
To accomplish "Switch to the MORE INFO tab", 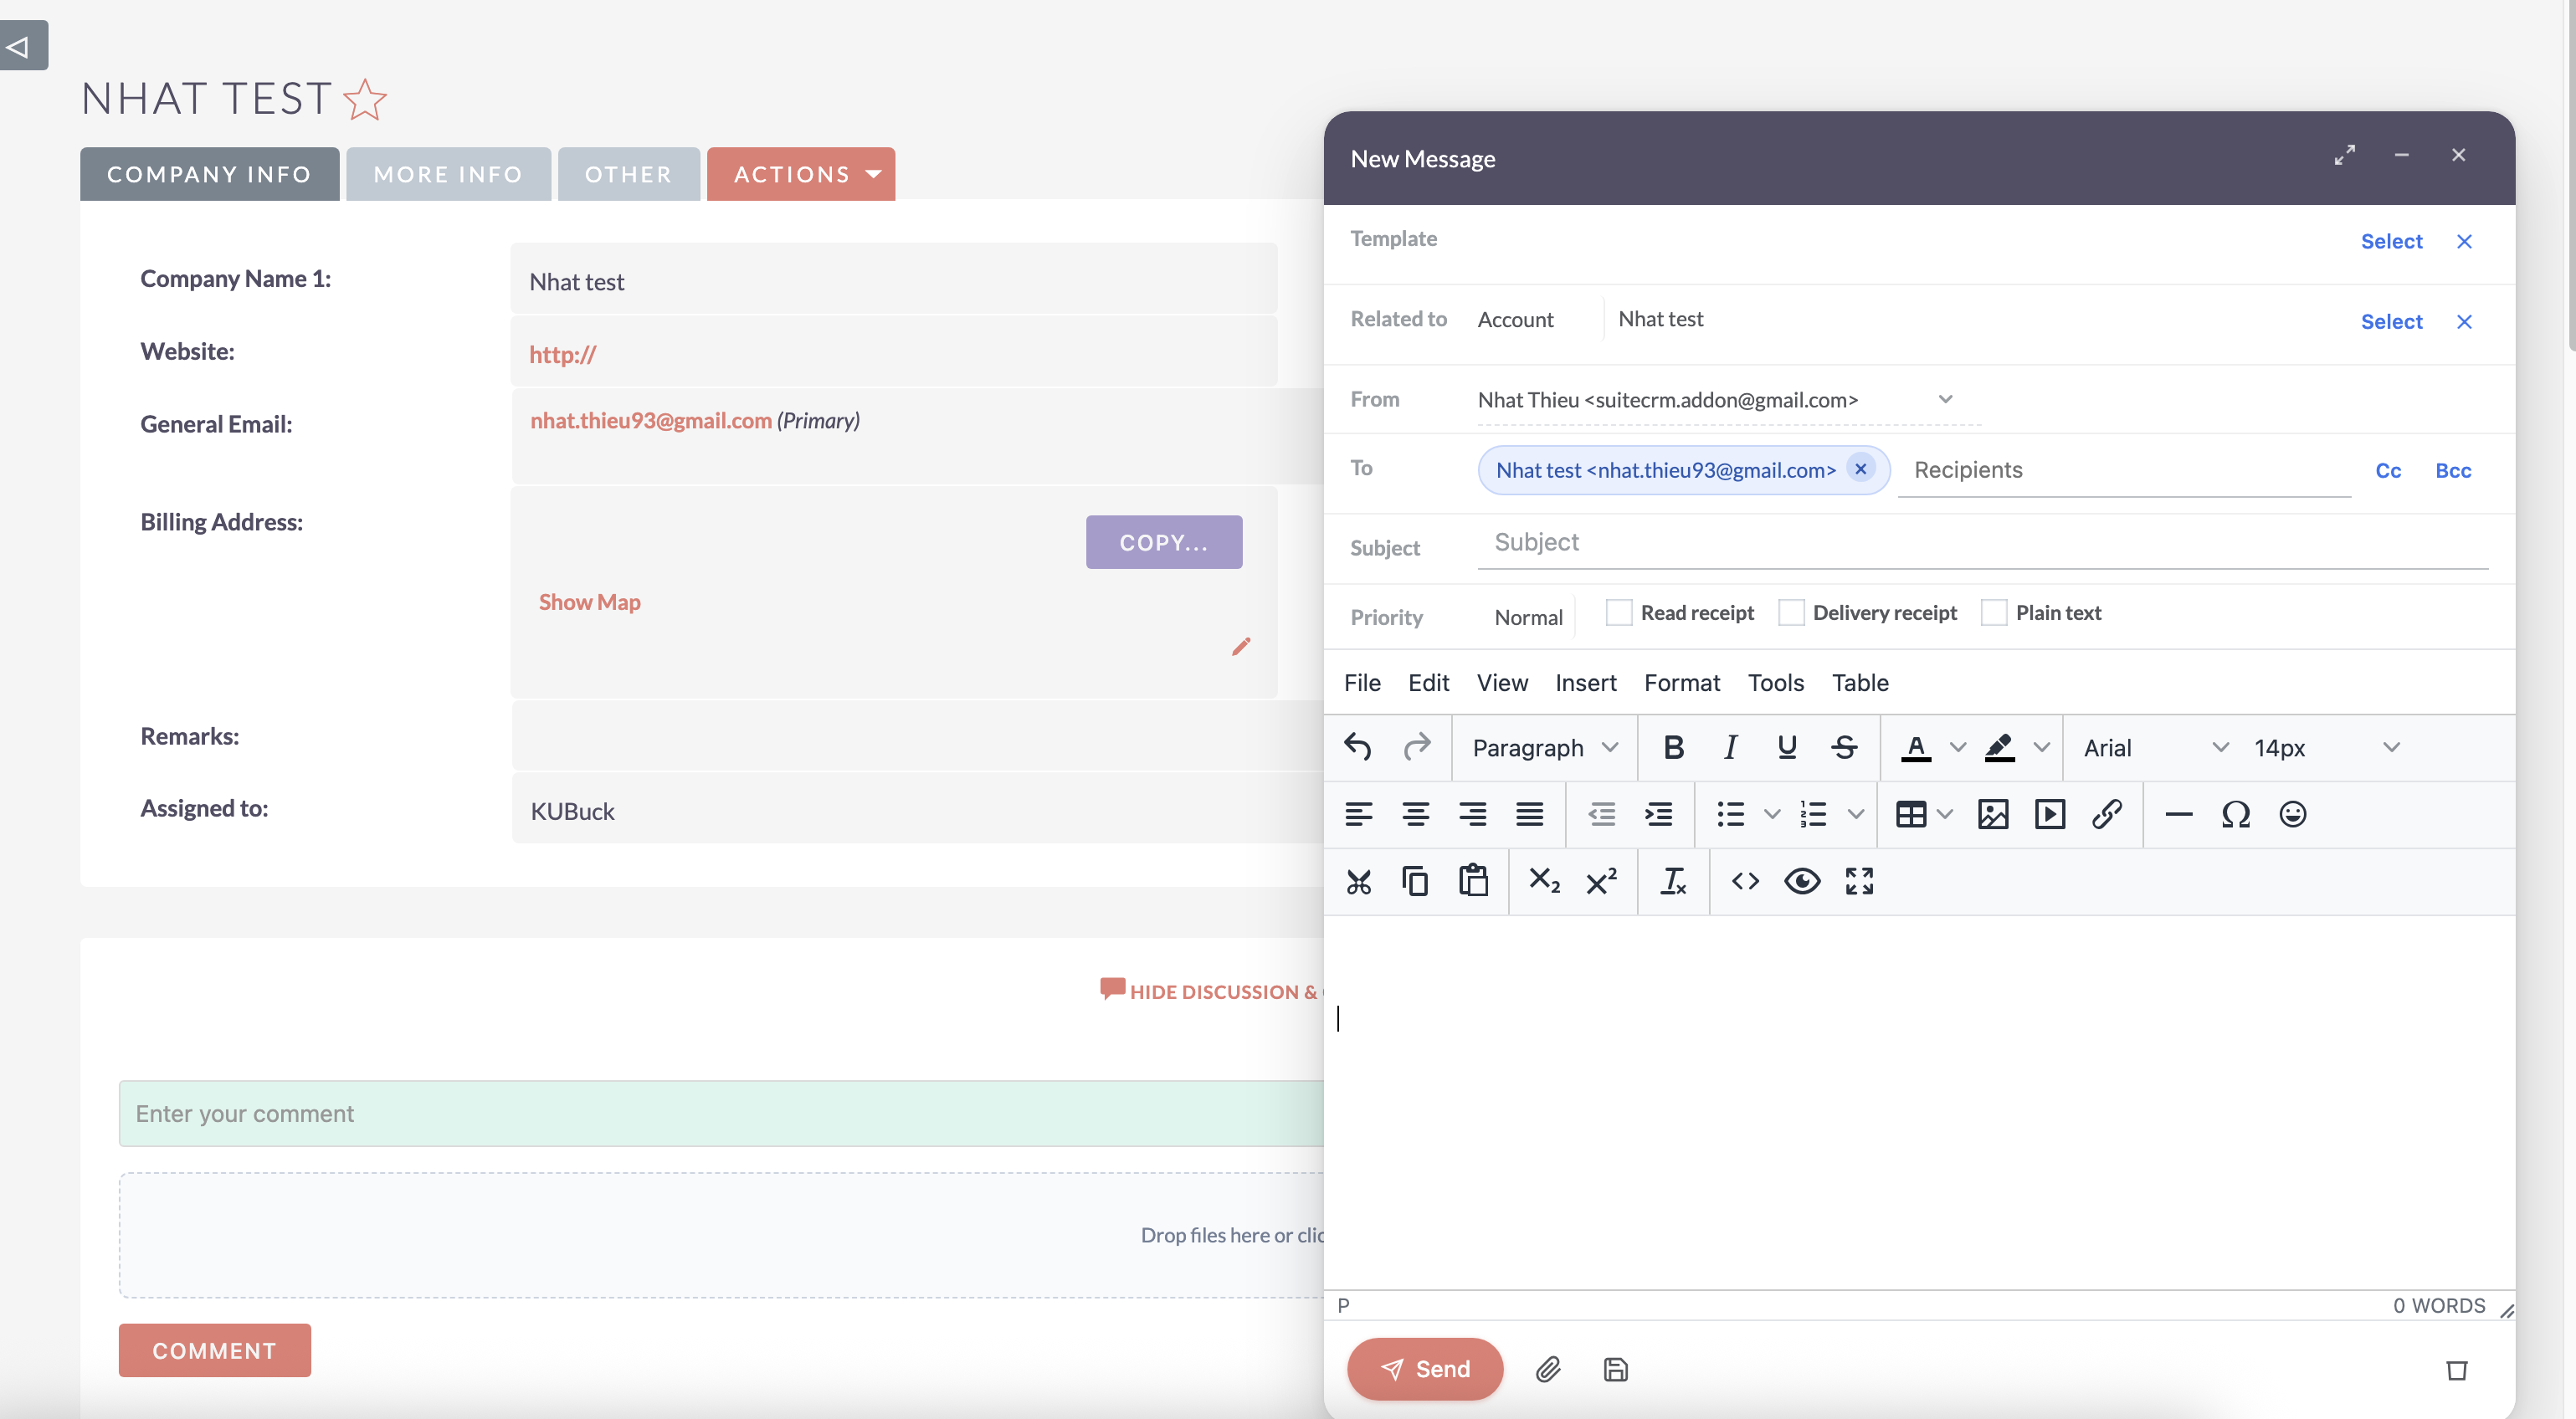I will (x=448, y=173).
